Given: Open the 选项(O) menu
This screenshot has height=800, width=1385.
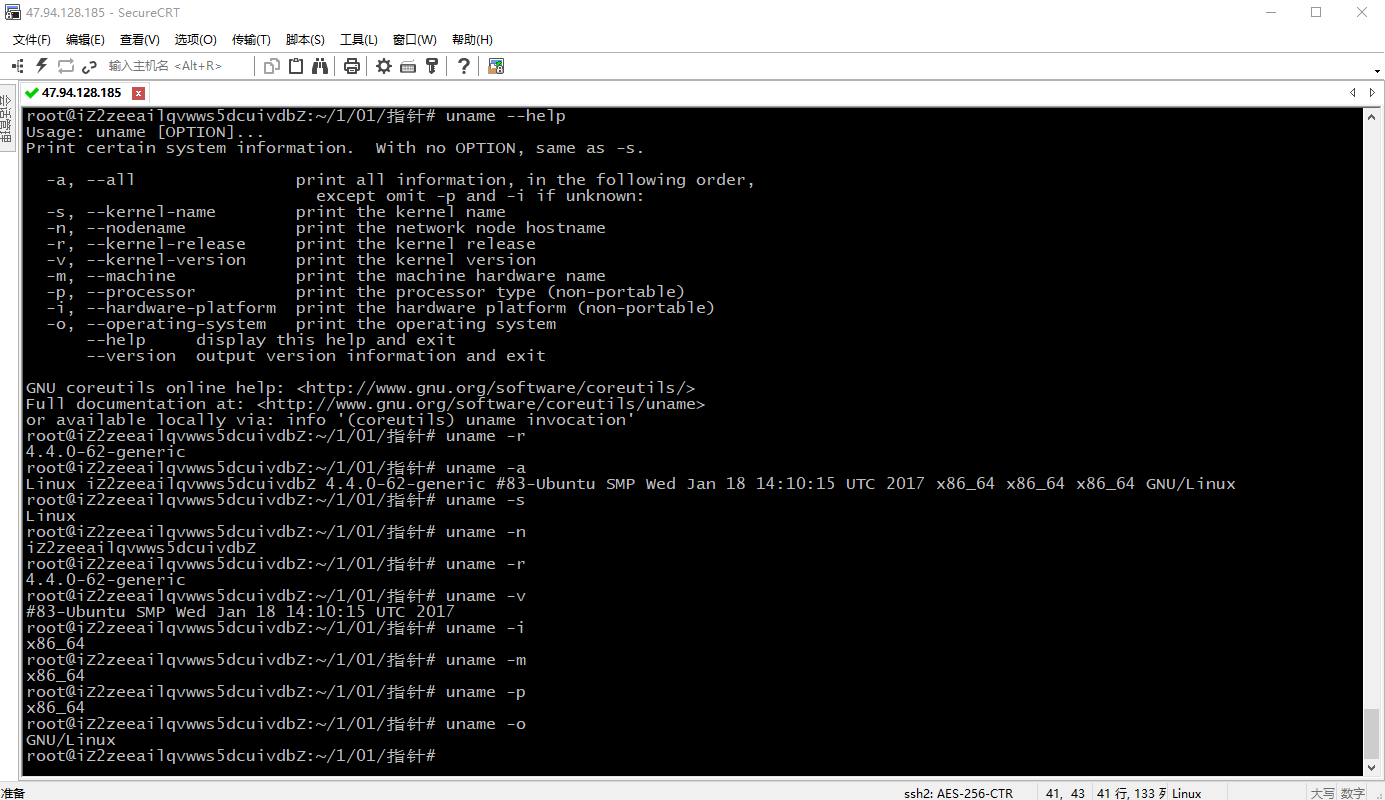Looking at the screenshot, I should click(194, 39).
